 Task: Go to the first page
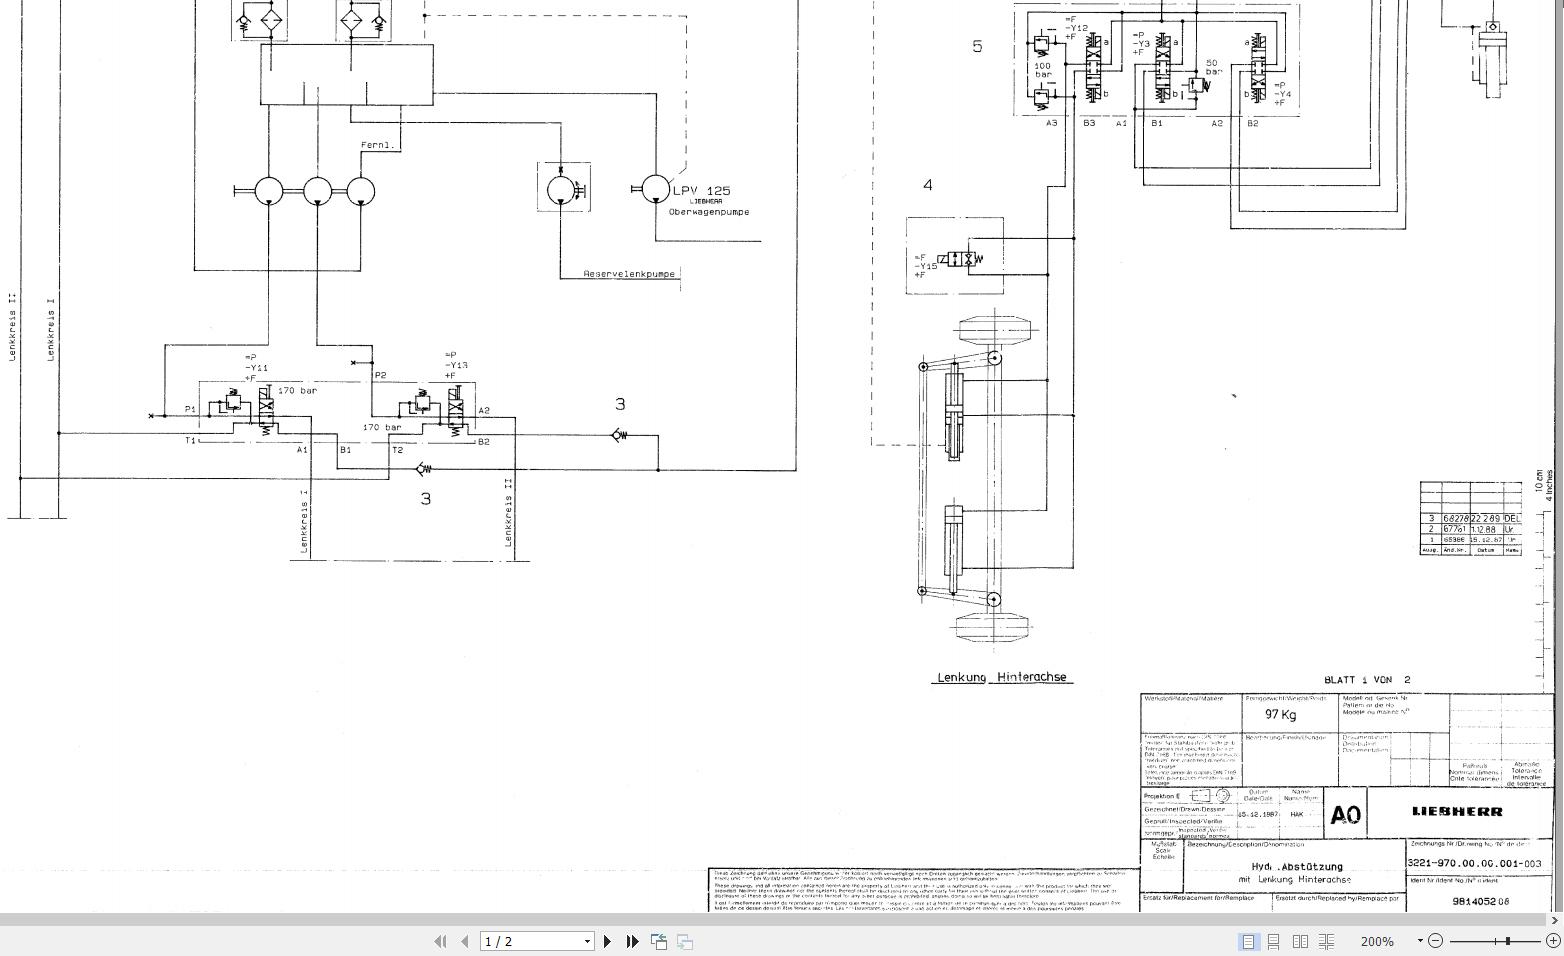pyautogui.click(x=439, y=941)
